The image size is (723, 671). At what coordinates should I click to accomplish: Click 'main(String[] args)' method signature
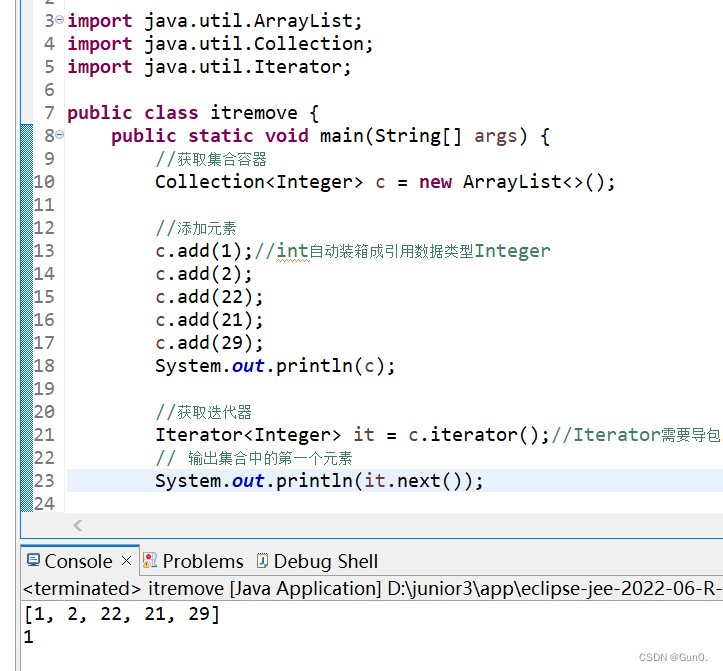(x=423, y=136)
